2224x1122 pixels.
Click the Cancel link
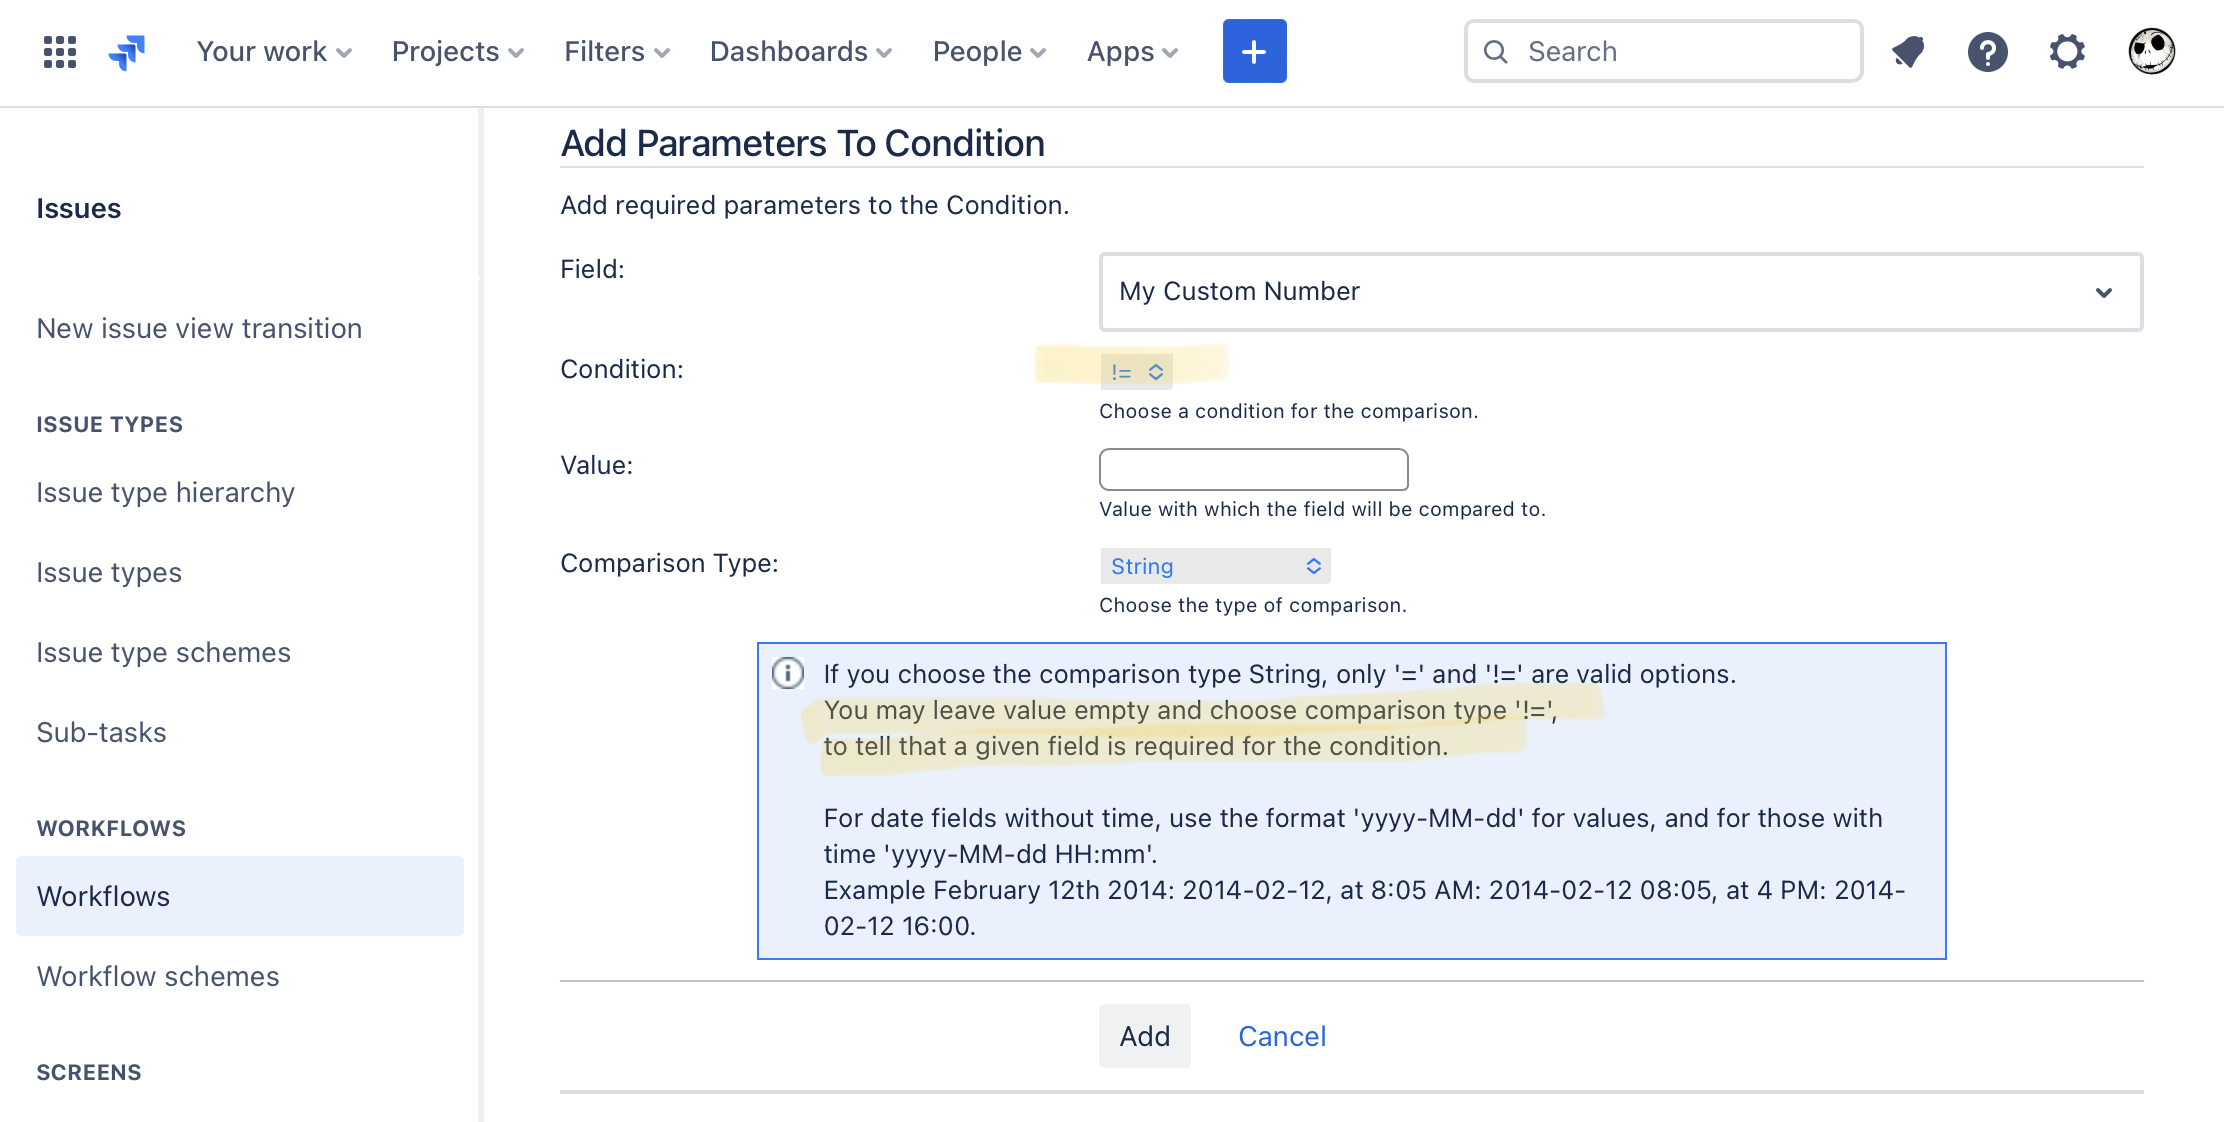[1282, 1036]
